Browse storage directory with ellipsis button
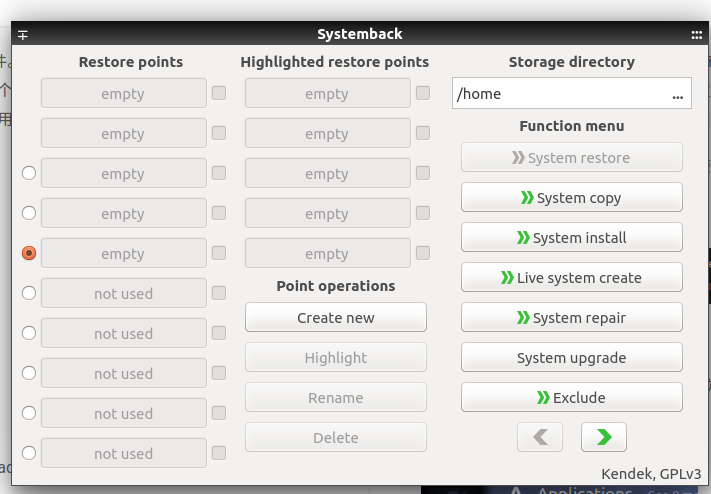 point(678,95)
